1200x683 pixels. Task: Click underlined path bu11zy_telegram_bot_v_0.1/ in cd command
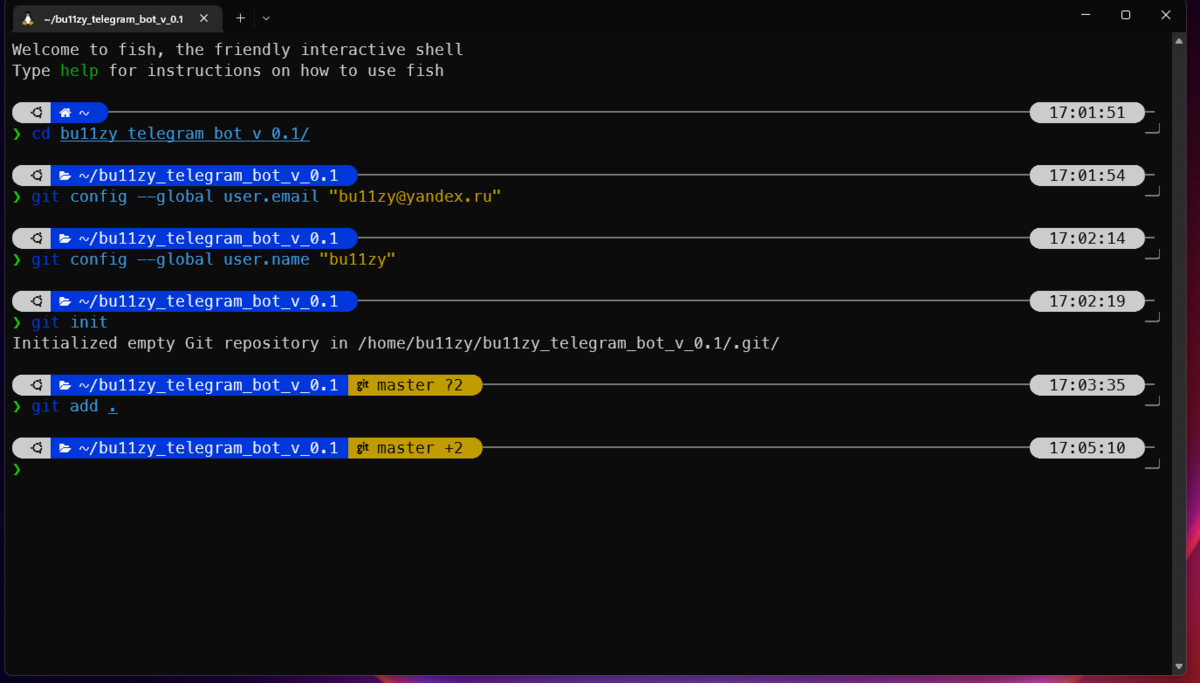pyautogui.click(x=185, y=134)
